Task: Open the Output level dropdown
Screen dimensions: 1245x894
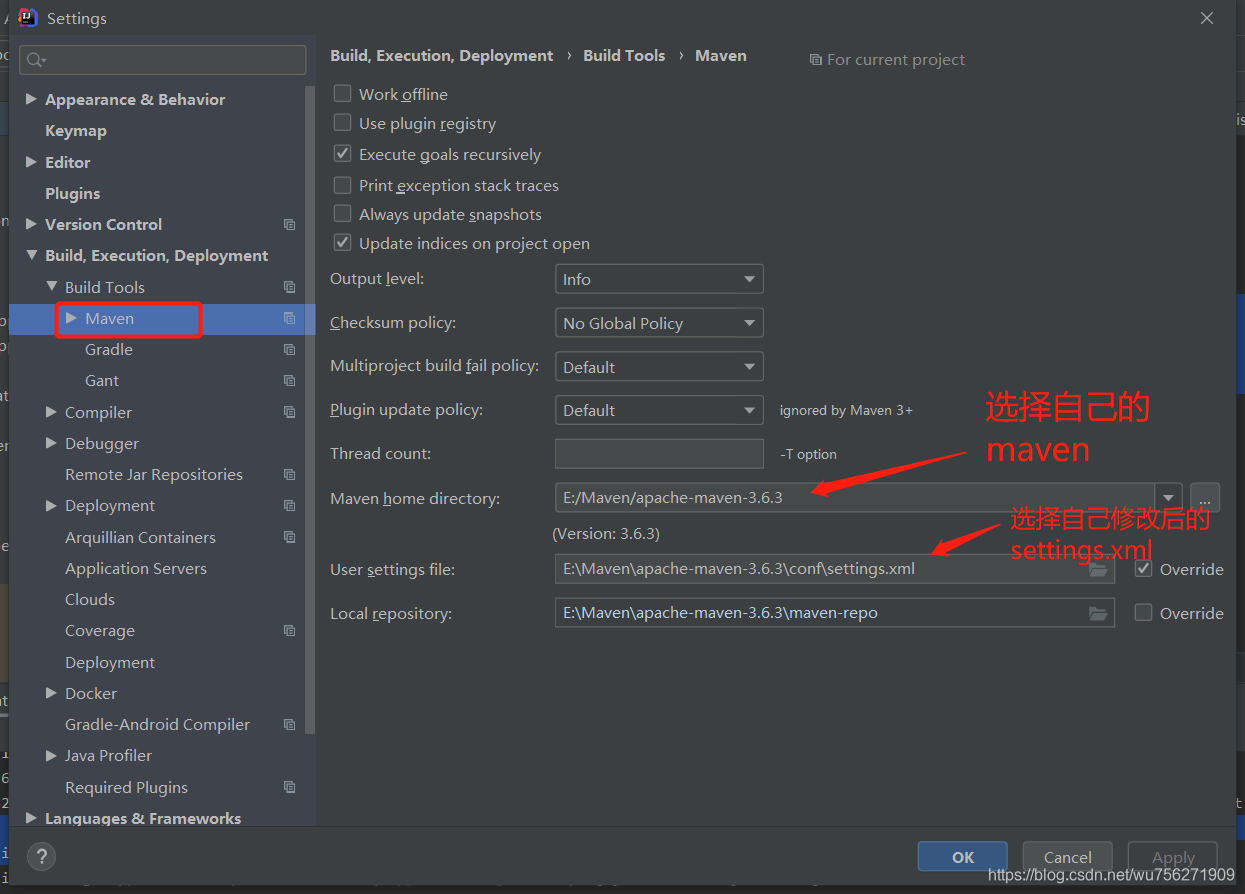Action: (x=659, y=279)
